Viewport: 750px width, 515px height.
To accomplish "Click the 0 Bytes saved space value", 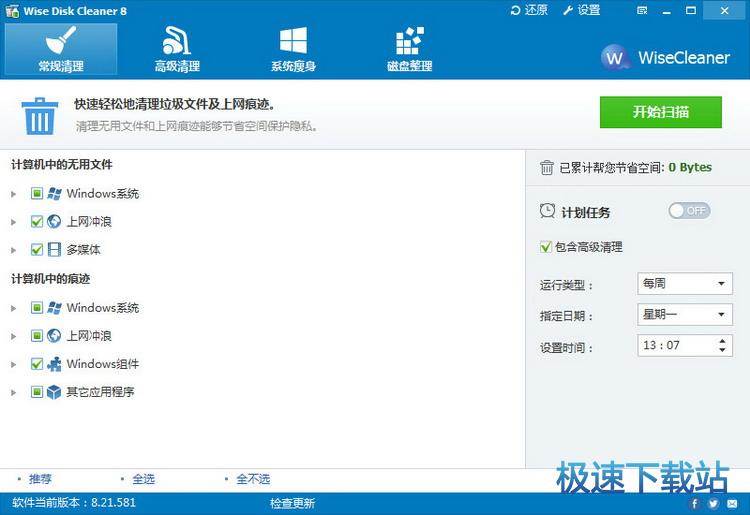I will pos(690,167).
